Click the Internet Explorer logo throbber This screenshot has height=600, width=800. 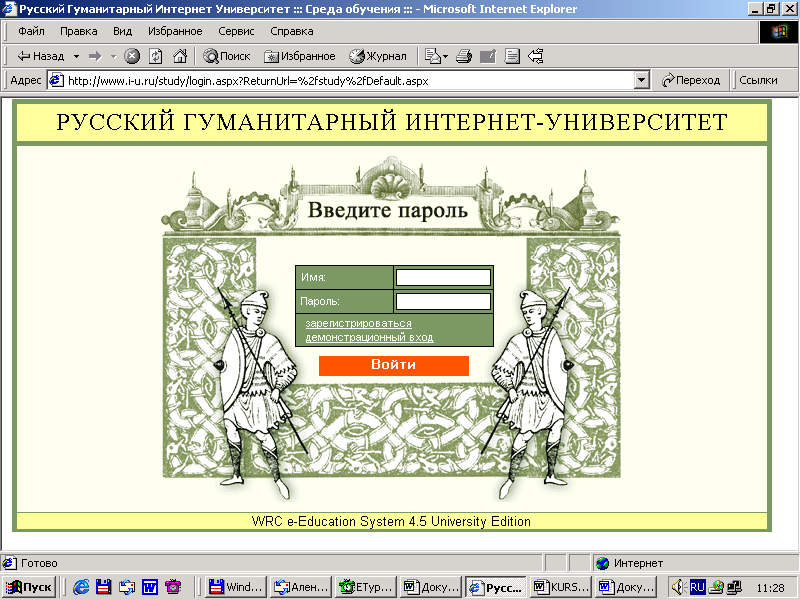coord(779,32)
